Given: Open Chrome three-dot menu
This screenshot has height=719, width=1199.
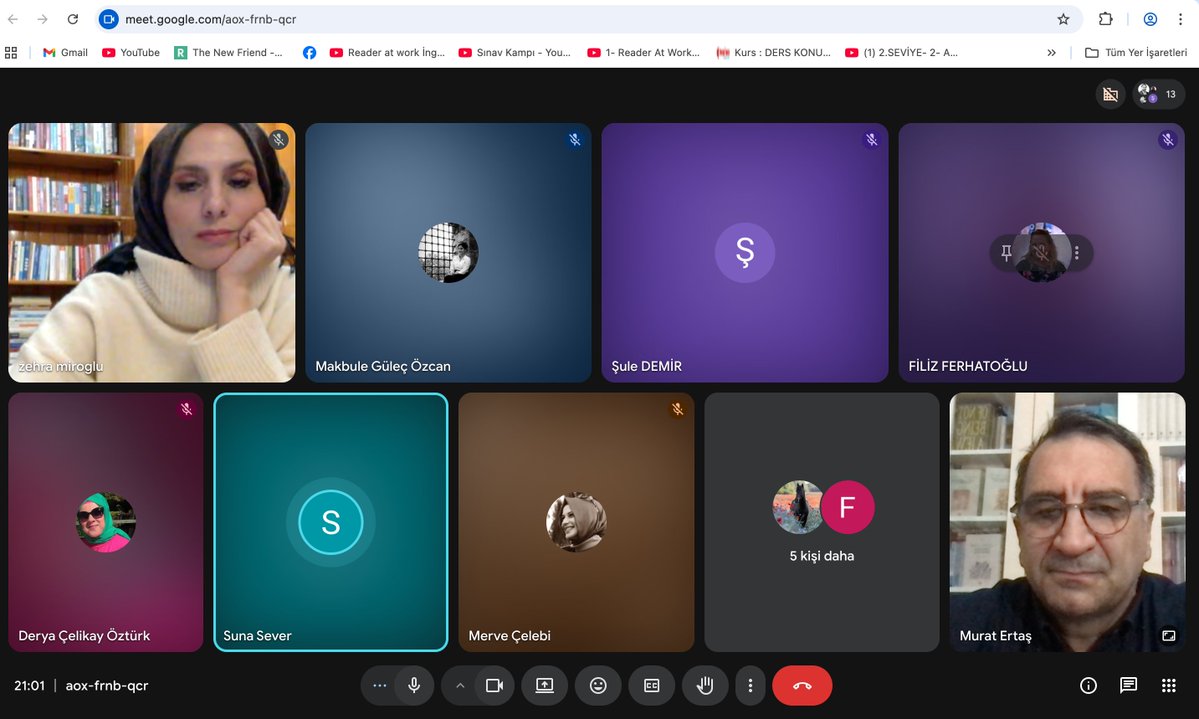Looking at the screenshot, I should click(1180, 19).
